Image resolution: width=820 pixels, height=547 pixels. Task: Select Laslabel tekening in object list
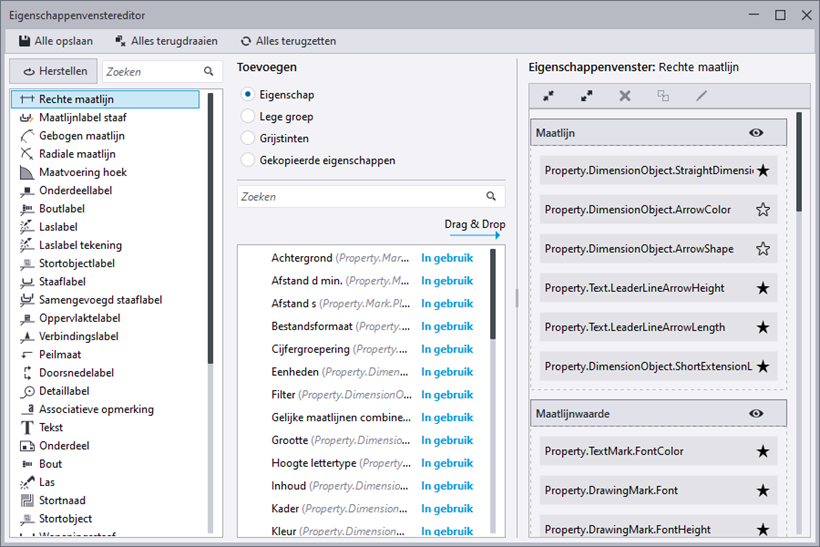pos(80,245)
